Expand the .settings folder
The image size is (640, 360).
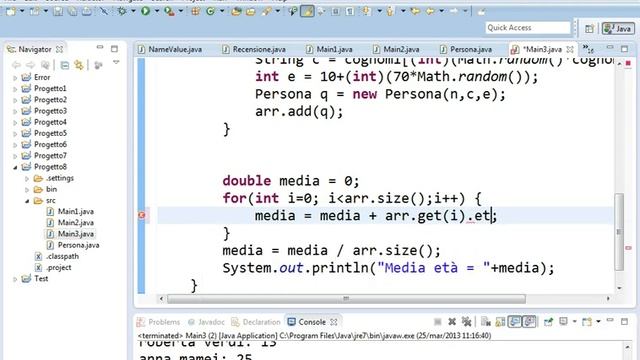pyautogui.click(x=27, y=178)
